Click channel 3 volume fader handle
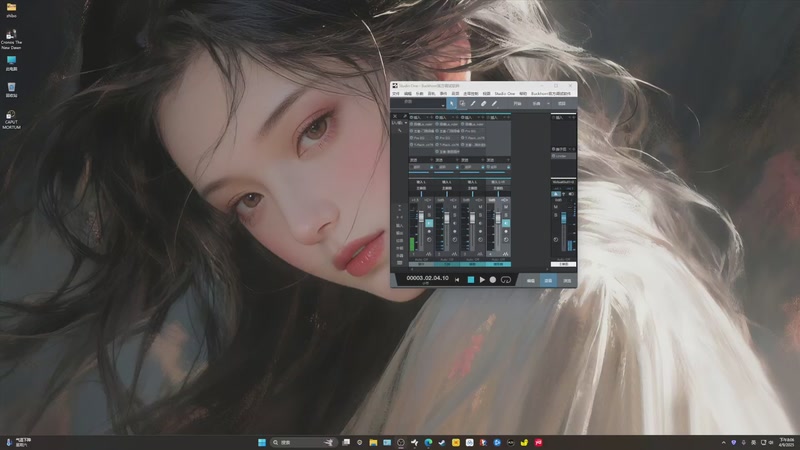The height and width of the screenshot is (450, 800). [x=472, y=218]
